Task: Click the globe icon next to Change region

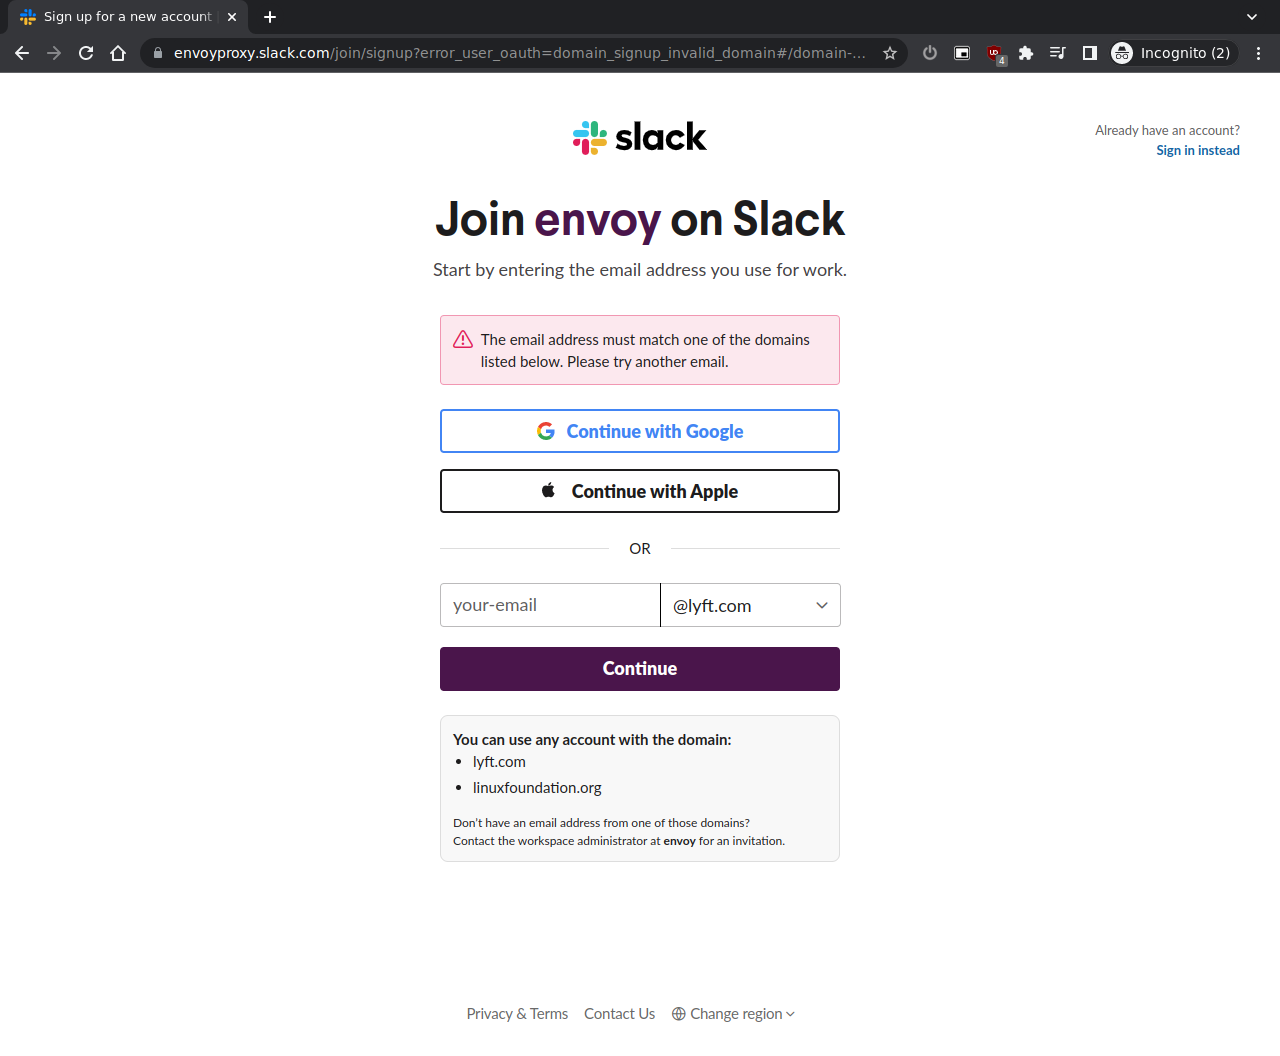Action: pos(678,1013)
